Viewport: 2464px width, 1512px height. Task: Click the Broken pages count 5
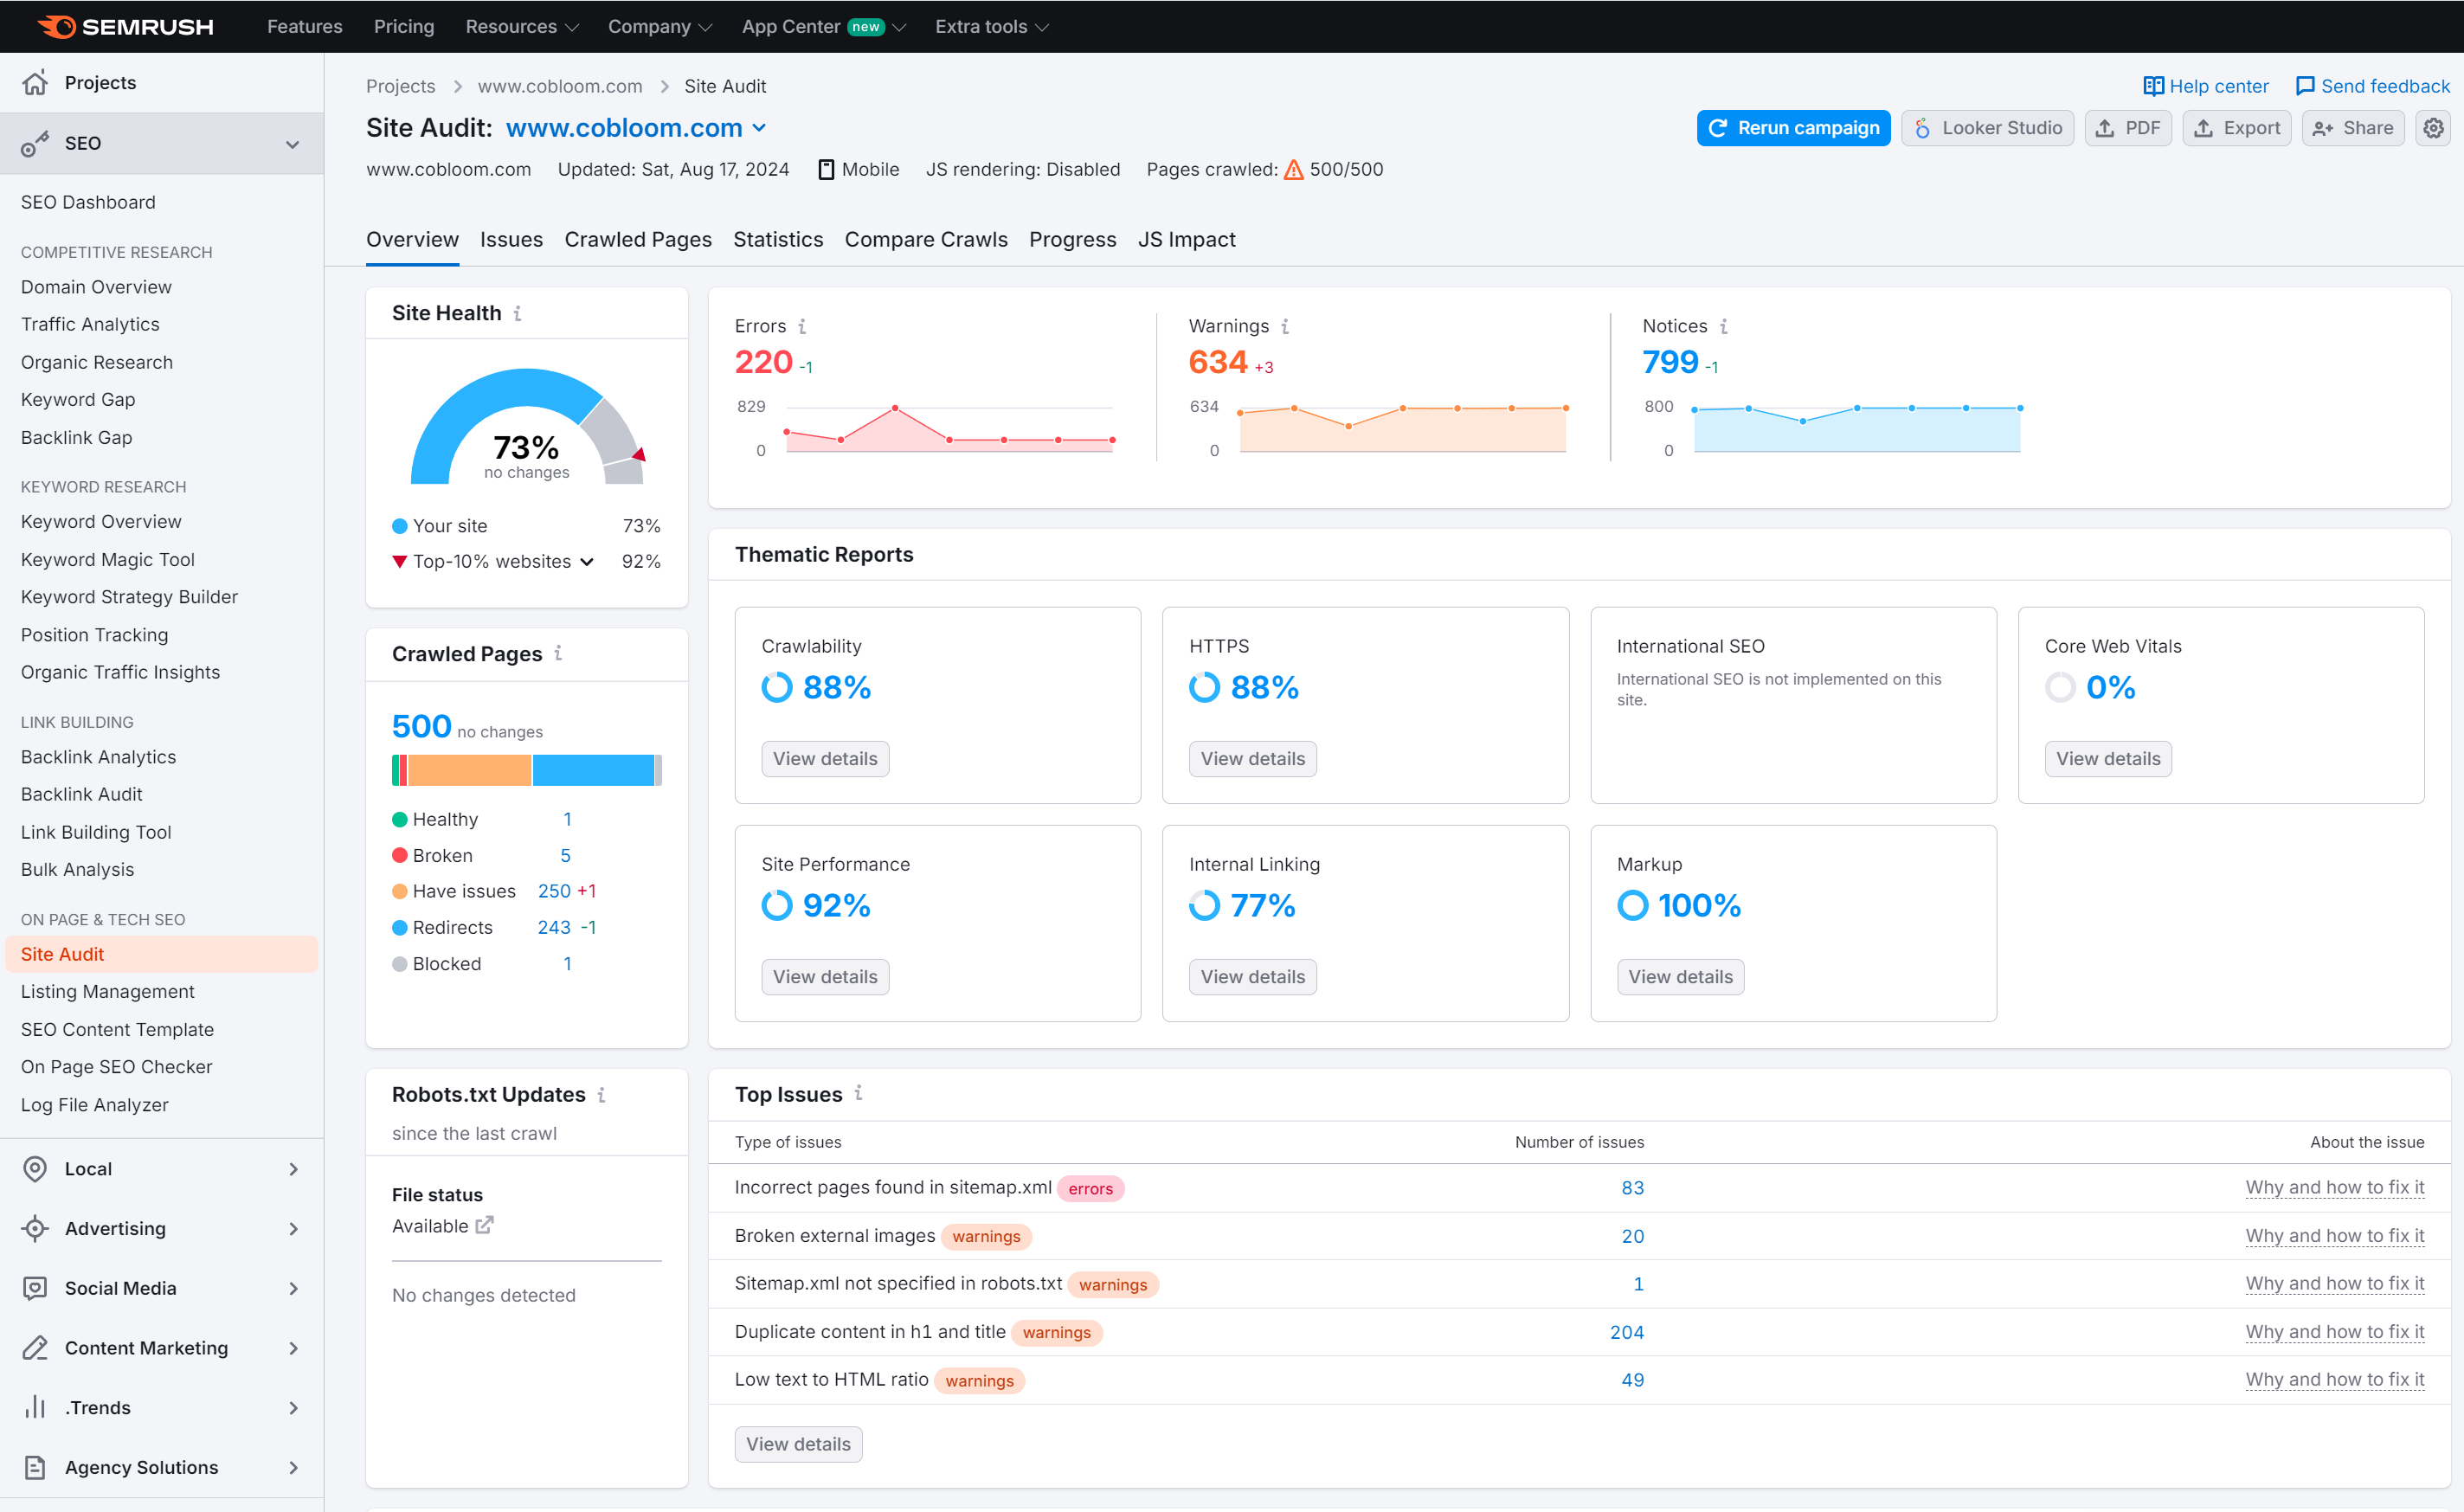tap(565, 855)
